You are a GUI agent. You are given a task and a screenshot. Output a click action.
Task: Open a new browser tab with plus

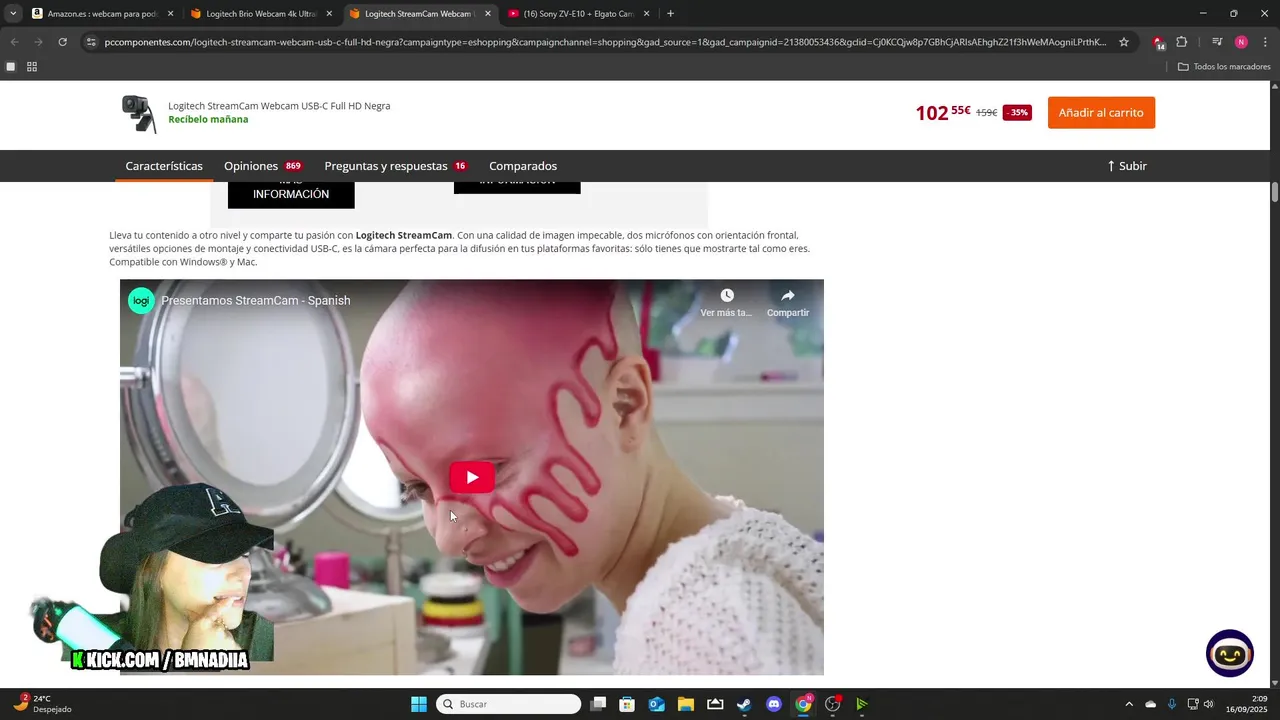[670, 14]
